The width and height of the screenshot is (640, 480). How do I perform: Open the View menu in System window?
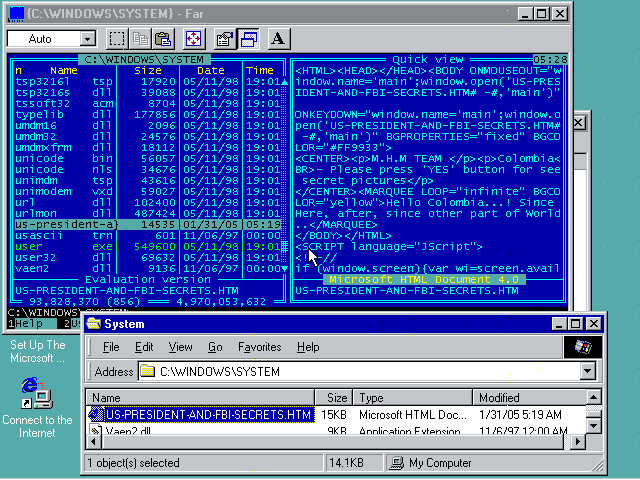pyautogui.click(x=180, y=347)
